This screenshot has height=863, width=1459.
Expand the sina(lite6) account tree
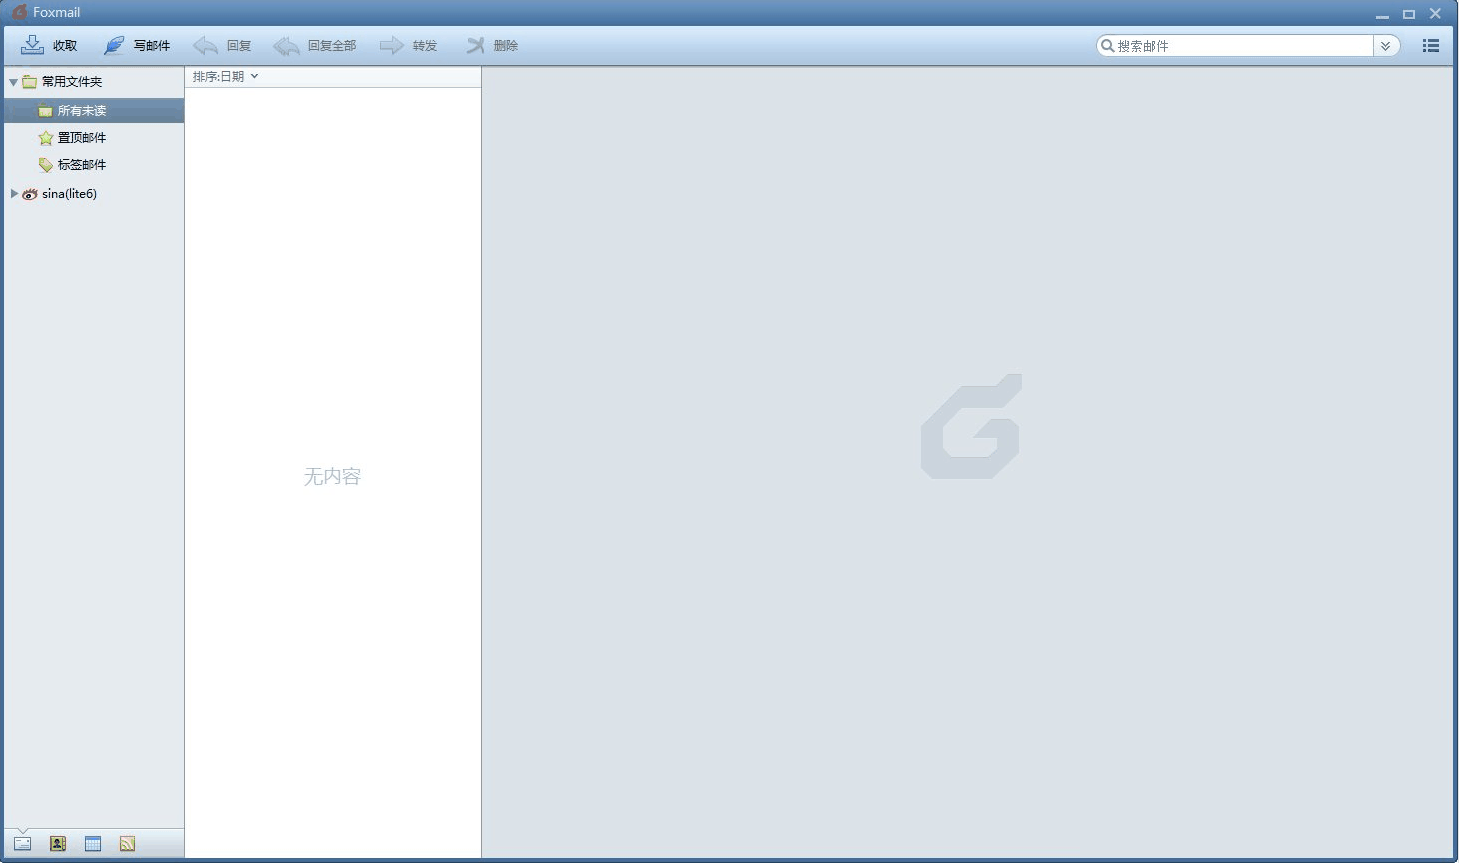point(13,193)
